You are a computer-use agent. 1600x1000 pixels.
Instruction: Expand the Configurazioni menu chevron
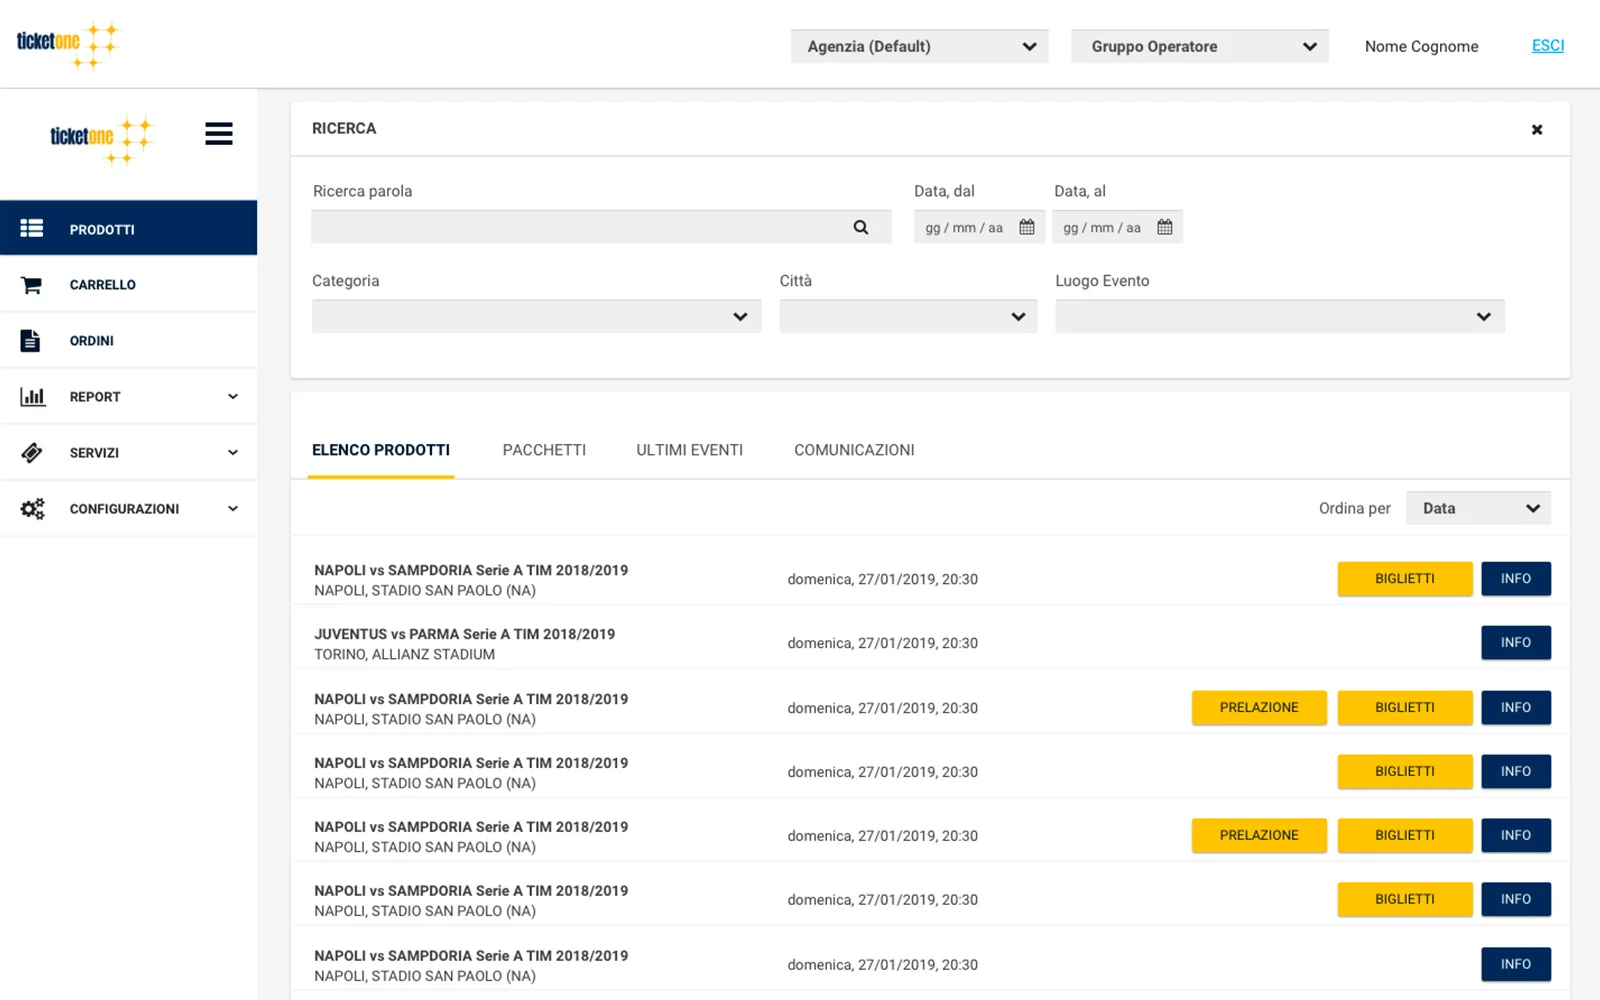click(233, 509)
